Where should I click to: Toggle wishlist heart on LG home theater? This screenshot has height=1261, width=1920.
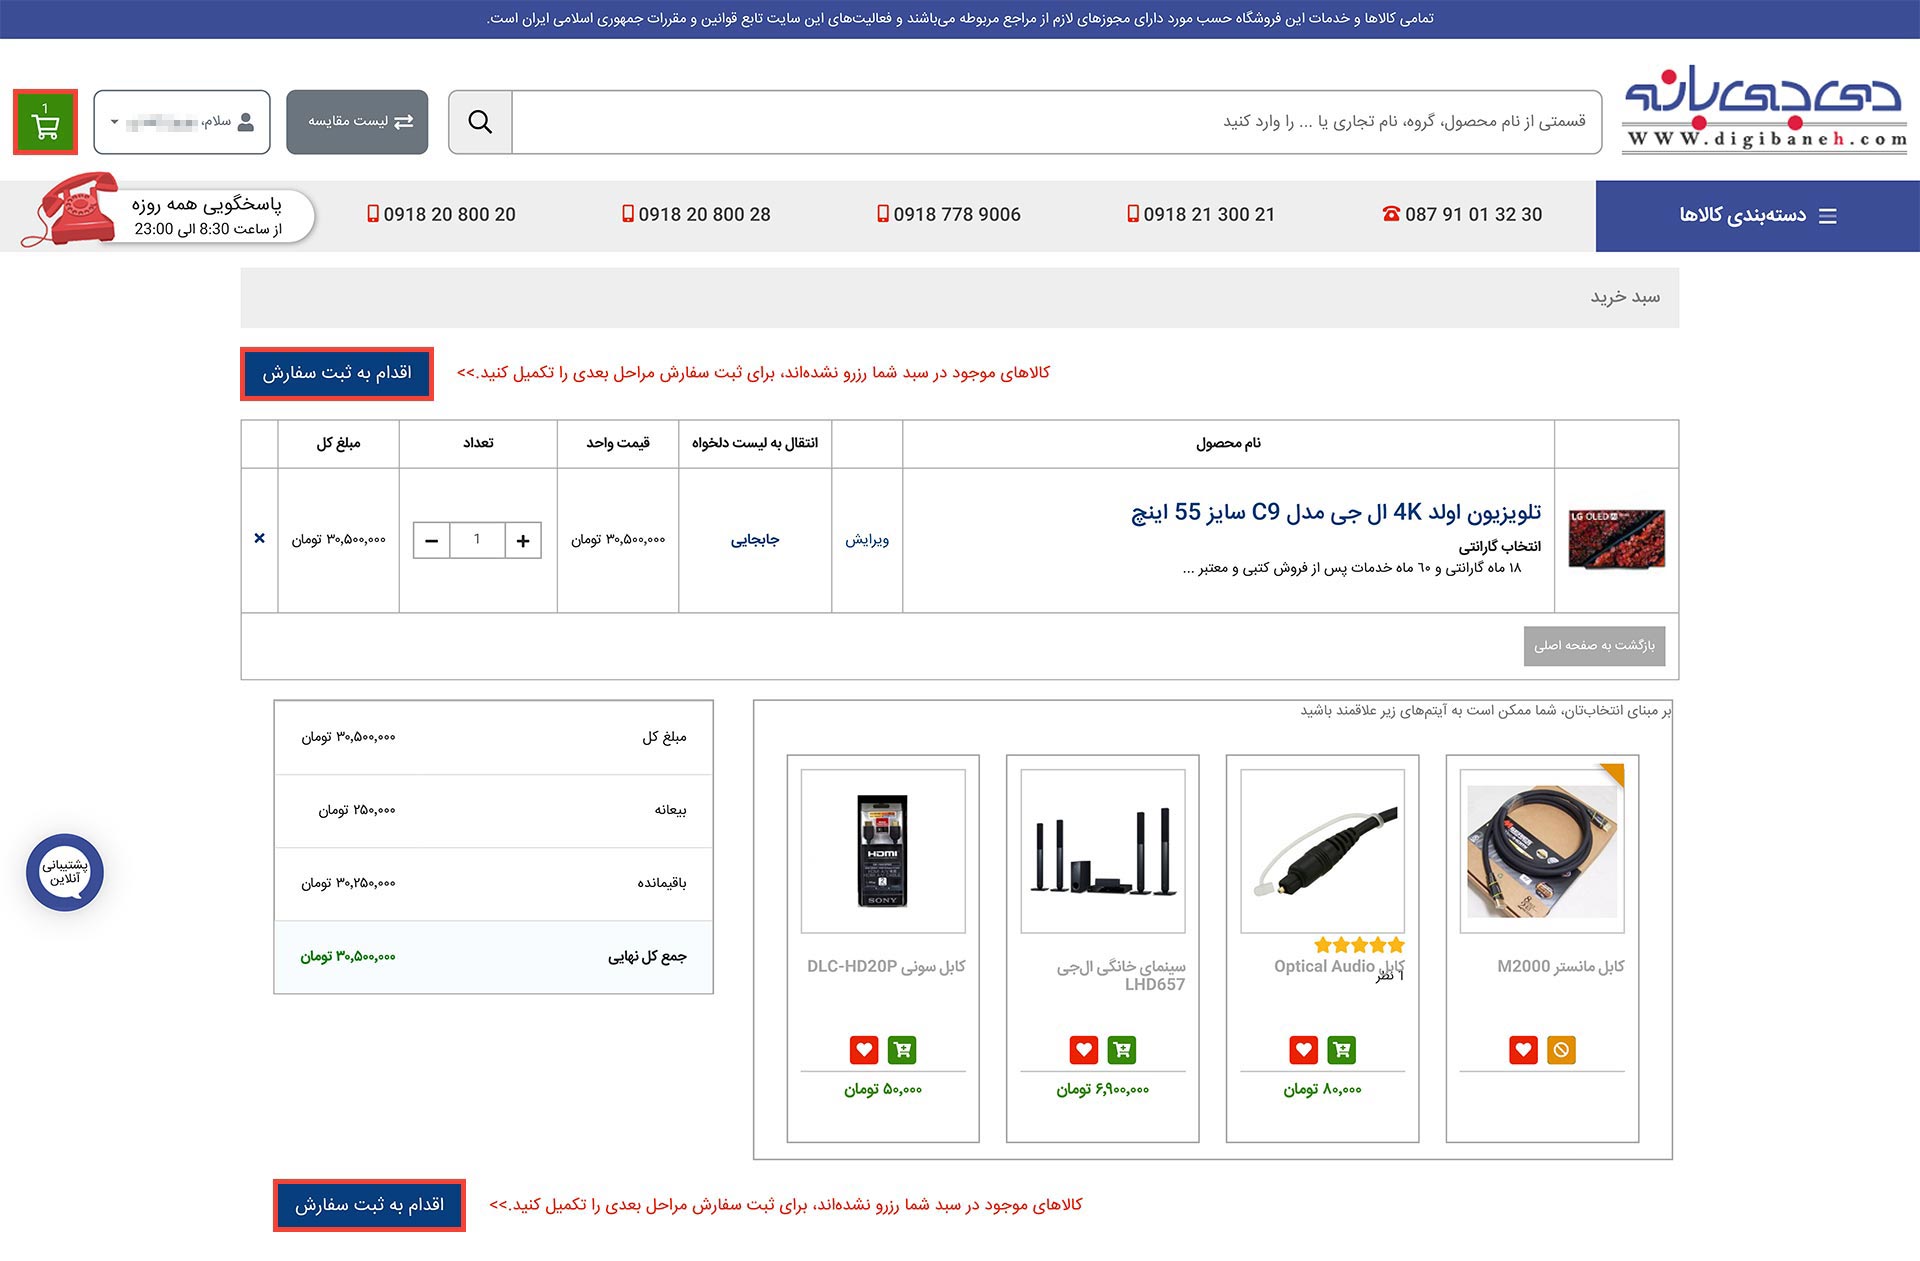[1082, 1050]
